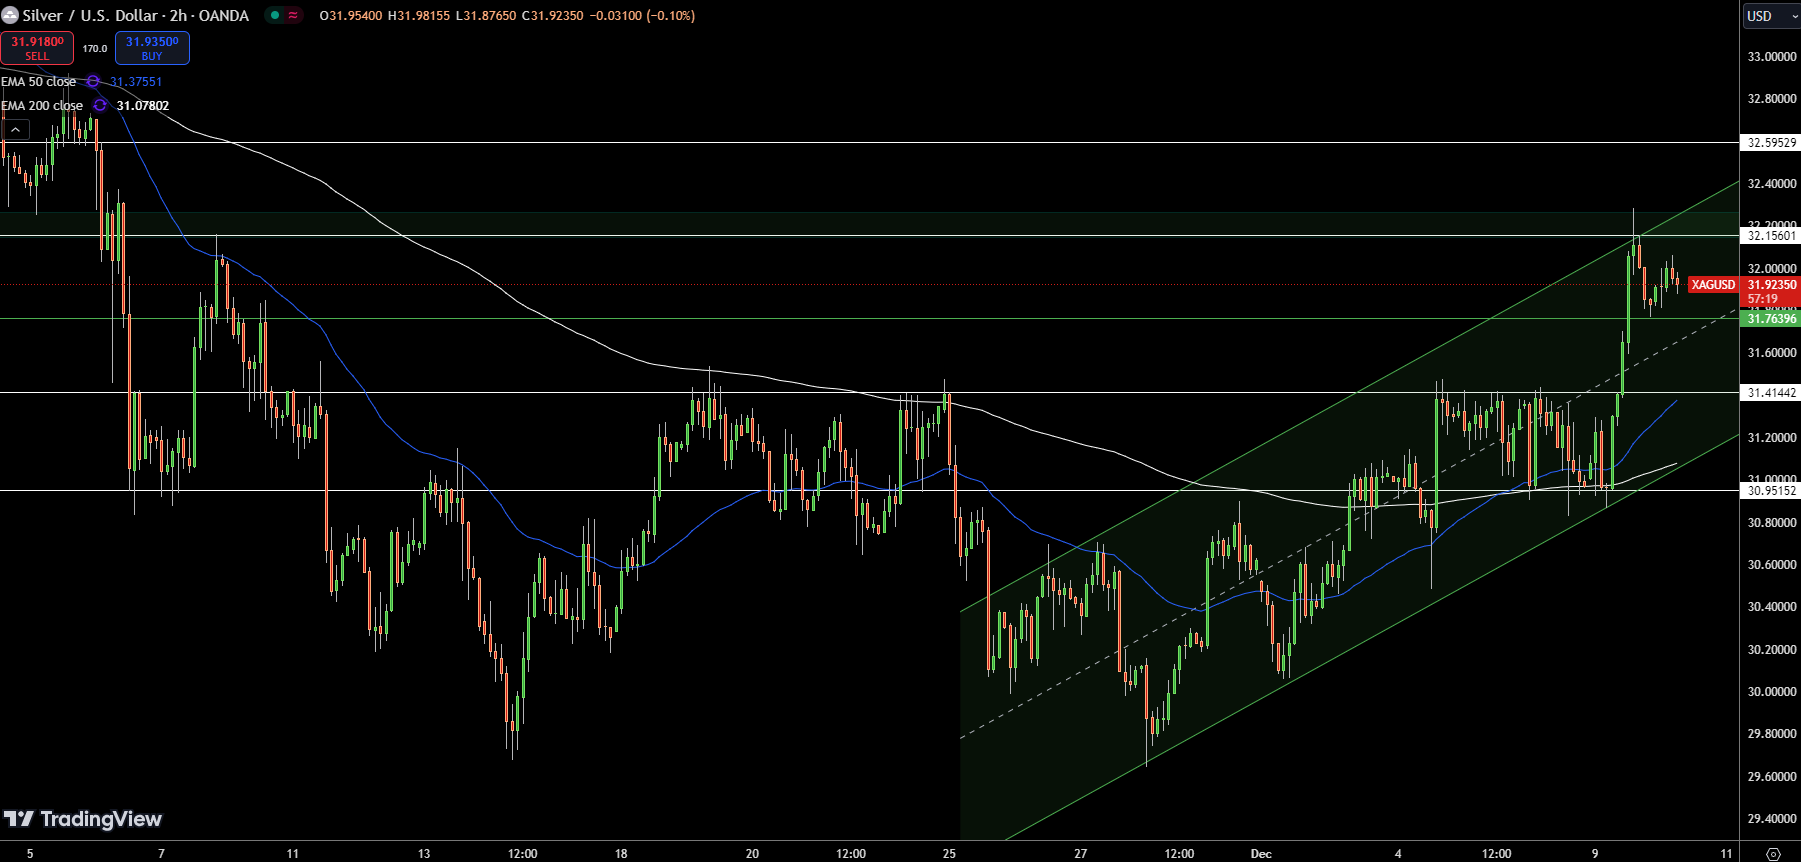Click the XAGUSD price label tag
The height and width of the screenshot is (862, 1801).
tap(1713, 285)
